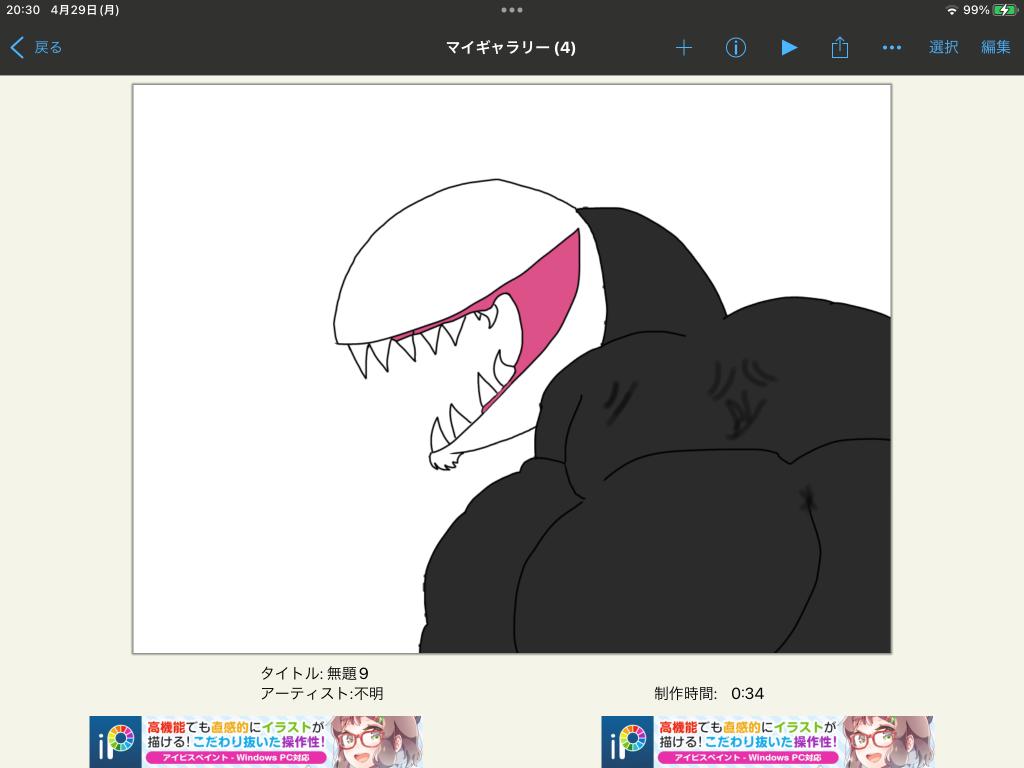The height and width of the screenshot is (768, 1024).
Task: Tap the アーティスト:不明 artist text
Action: click(x=321, y=693)
